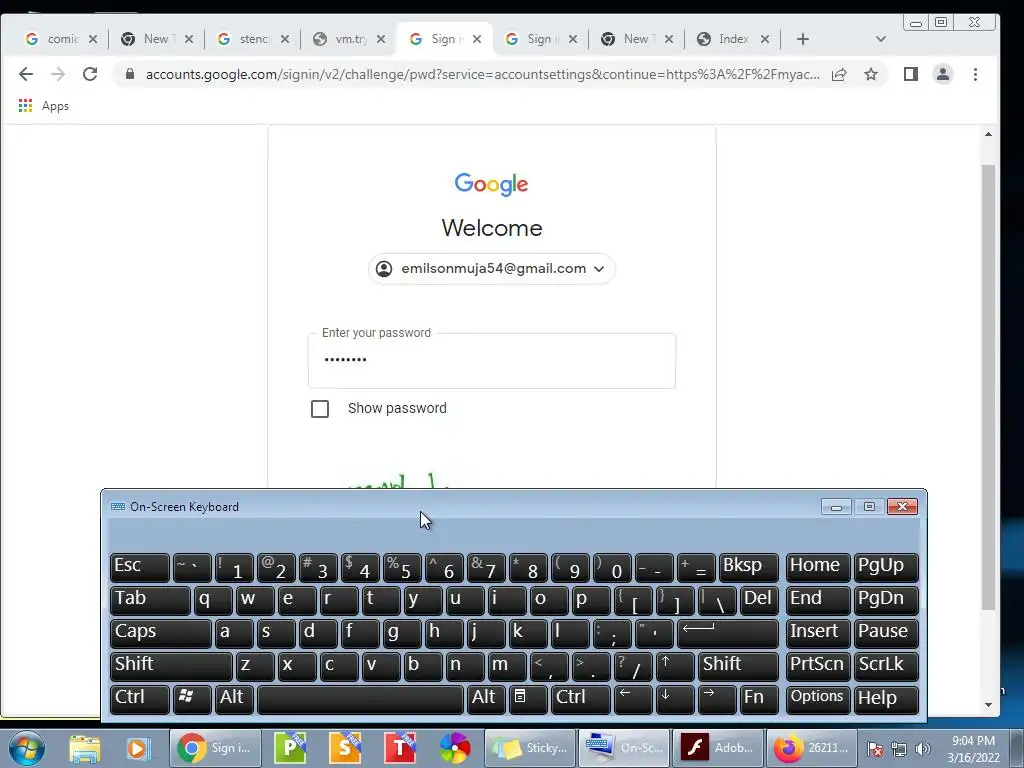Expand the emilsonmuja54@gmail.com account chooser
The height and width of the screenshot is (768, 1024).
[x=492, y=268]
